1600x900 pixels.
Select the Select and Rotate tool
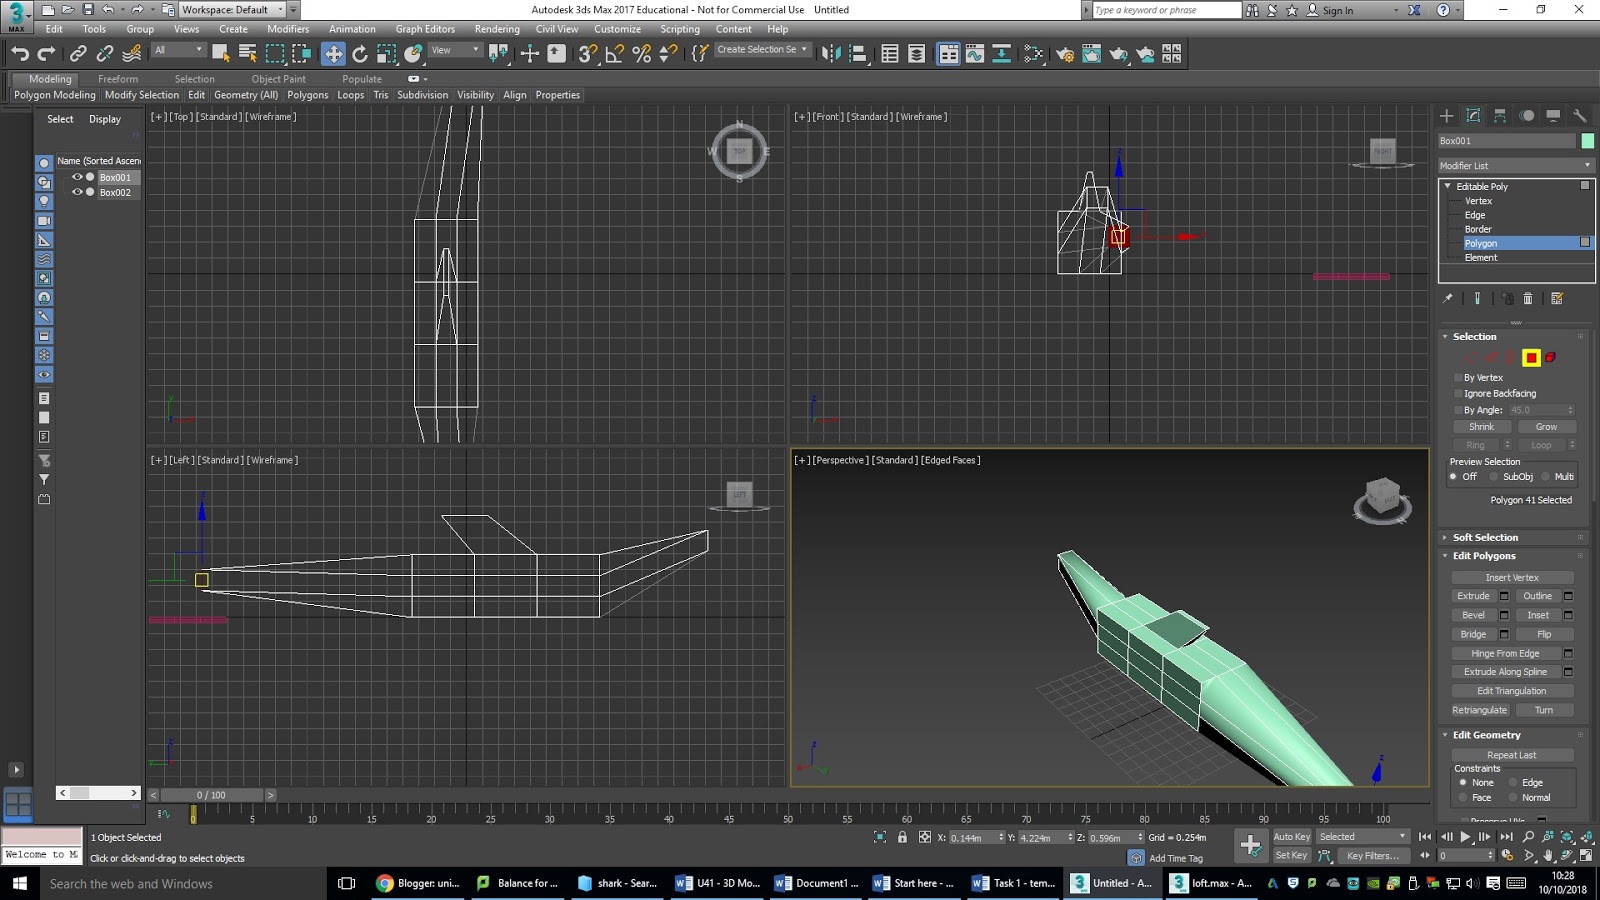point(360,54)
